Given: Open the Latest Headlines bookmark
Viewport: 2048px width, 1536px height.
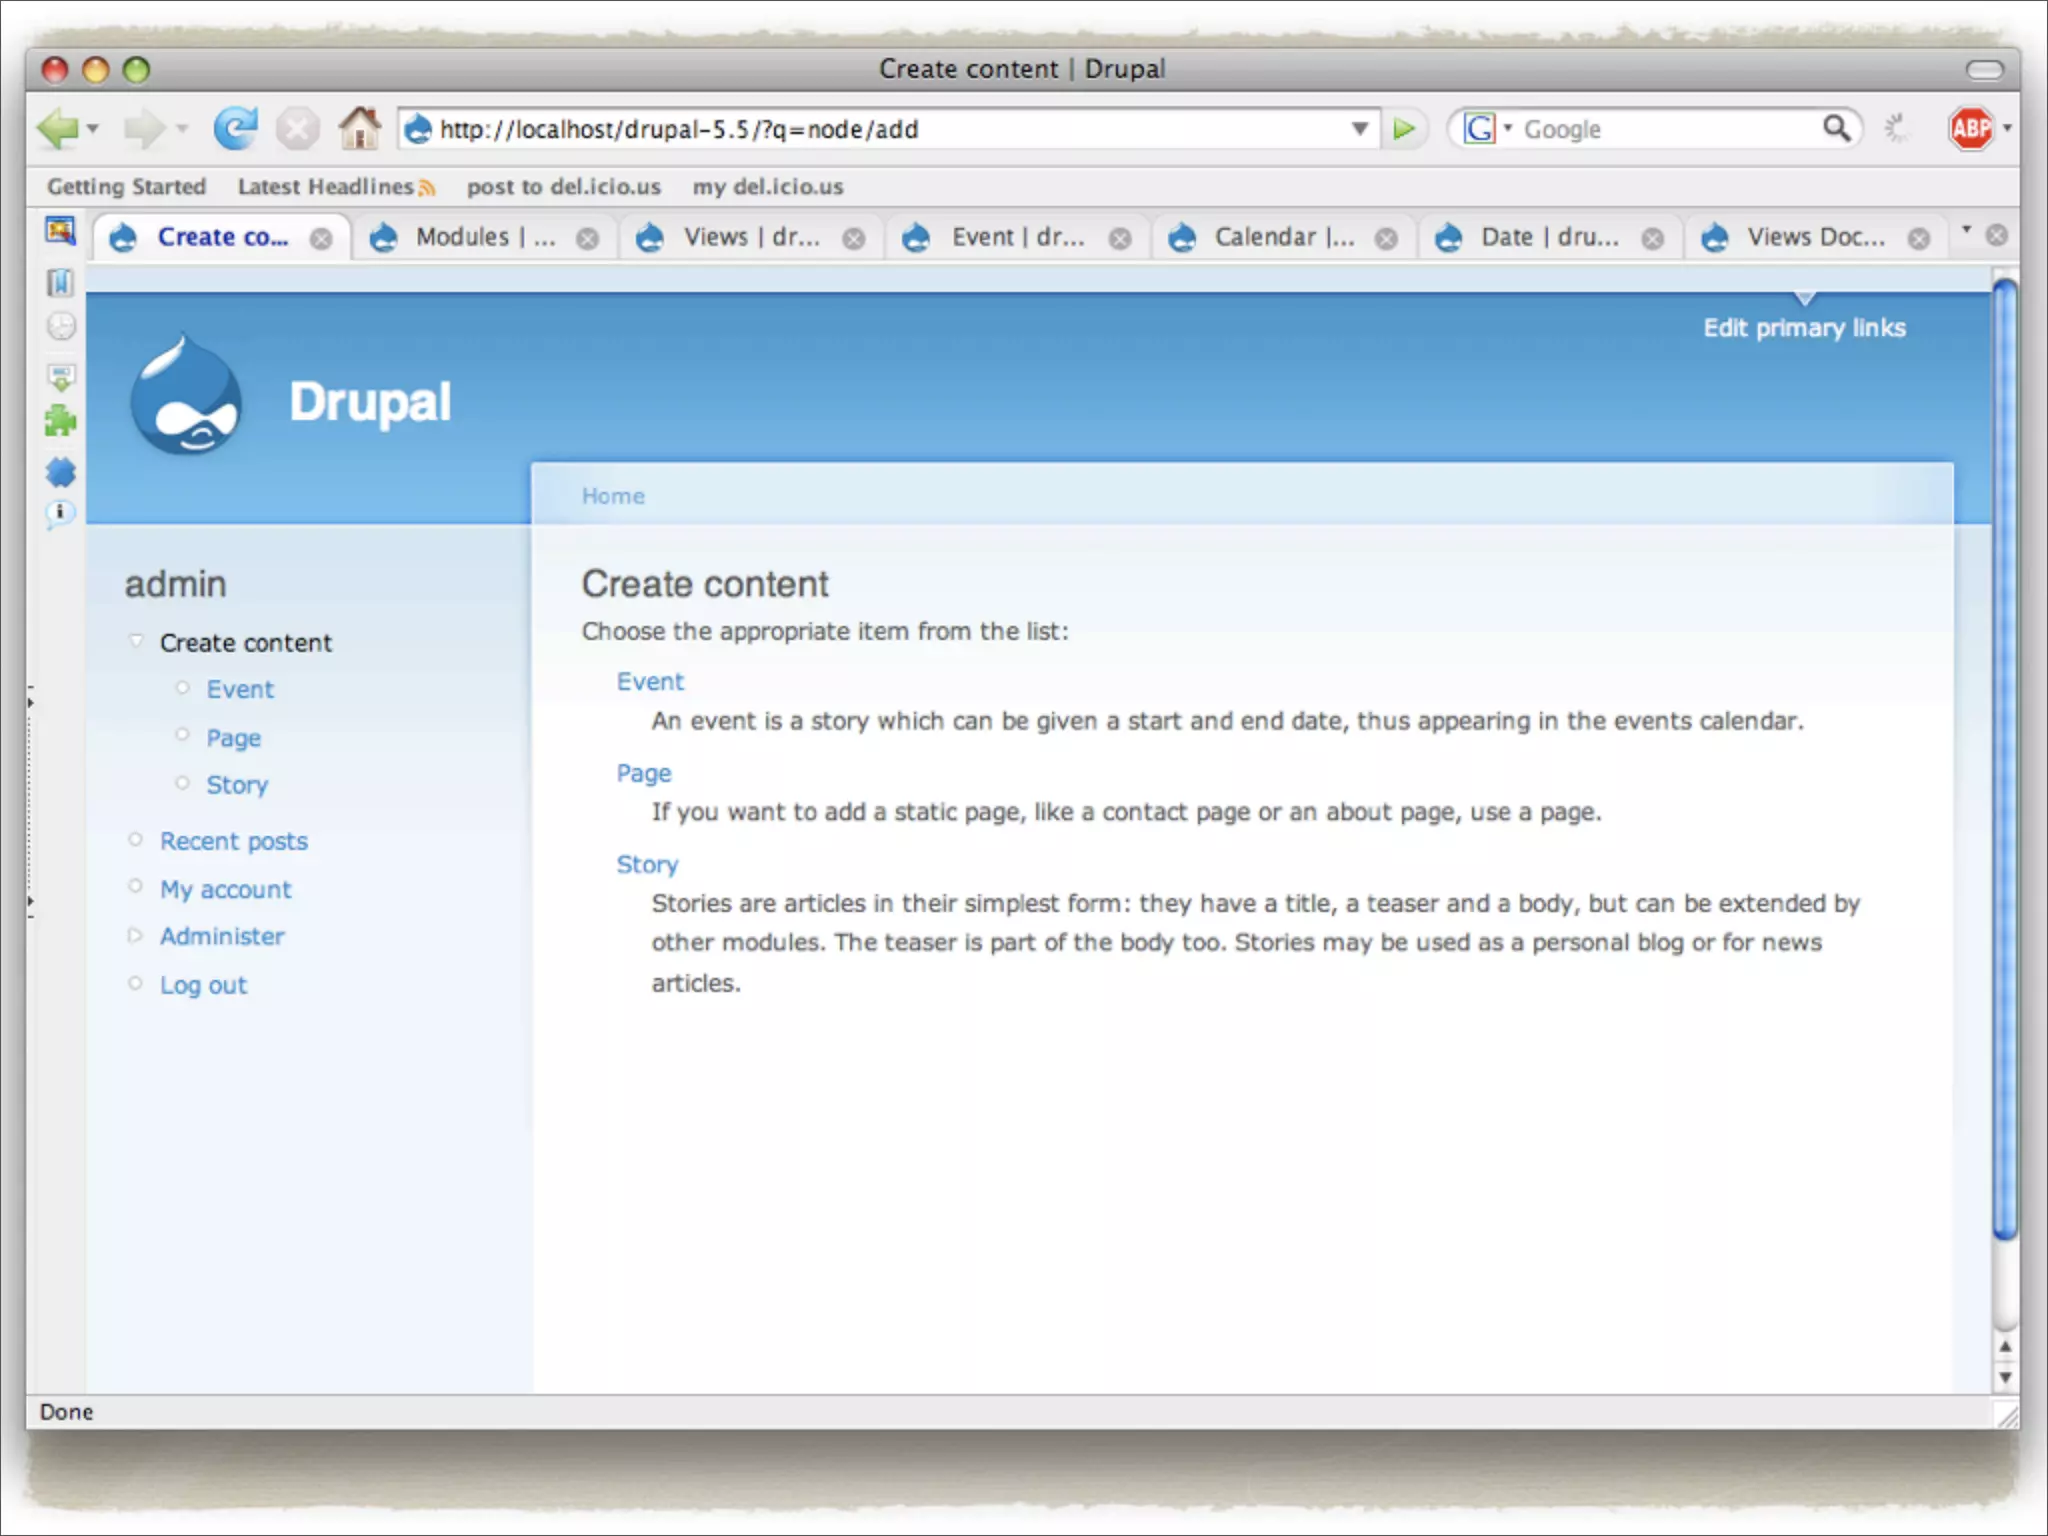Looking at the screenshot, I should [325, 187].
